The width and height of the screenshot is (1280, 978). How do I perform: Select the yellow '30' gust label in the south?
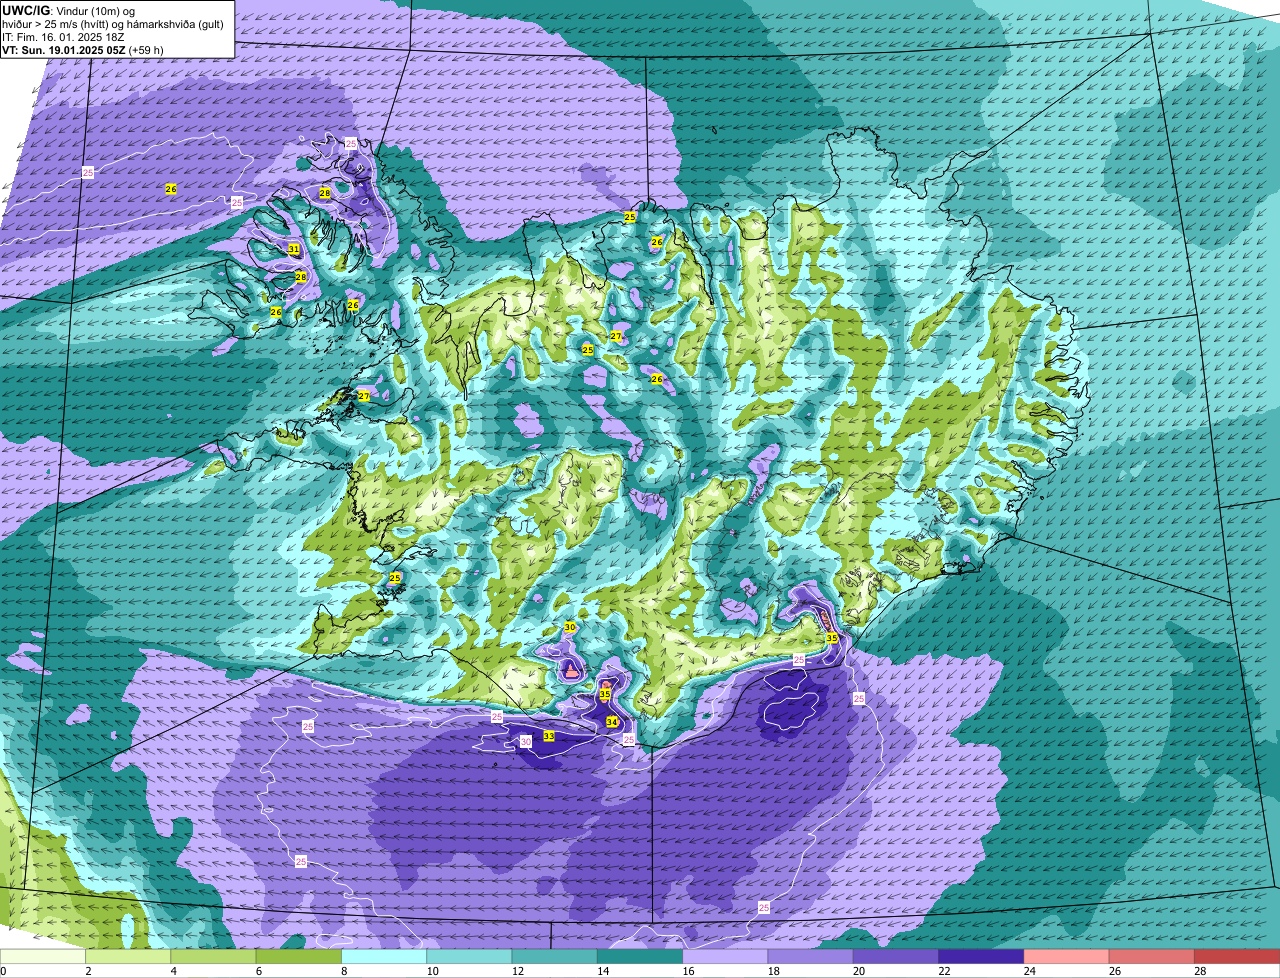(570, 627)
